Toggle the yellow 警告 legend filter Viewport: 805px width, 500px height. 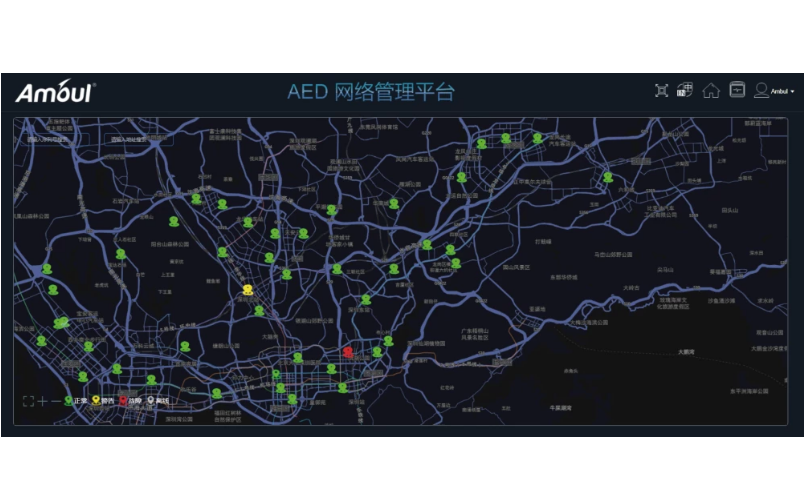coord(102,401)
